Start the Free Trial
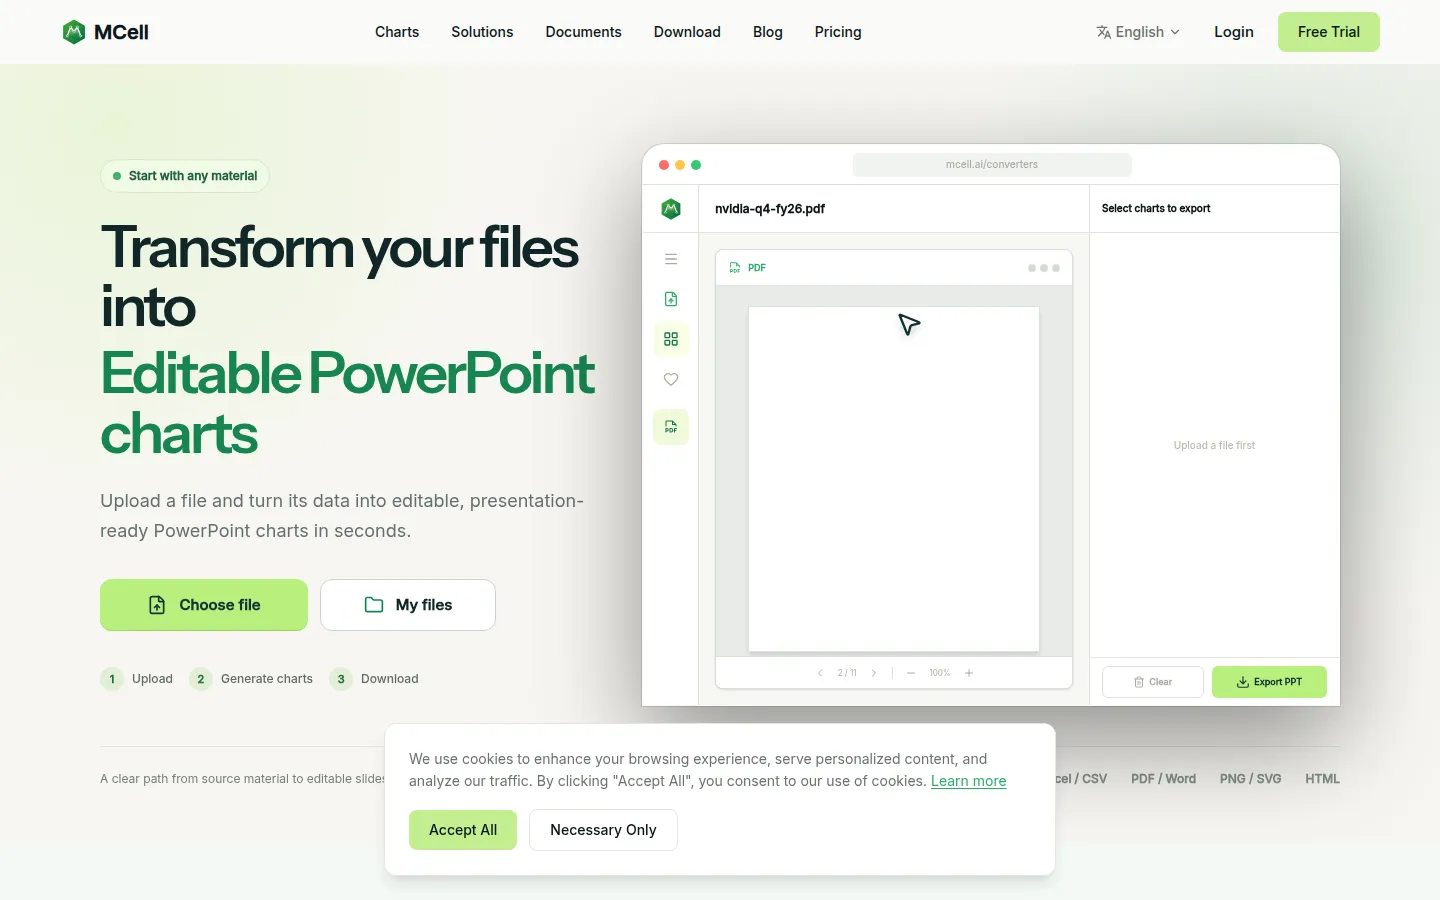Image resolution: width=1440 pixels, height=900 pixels. click(1329, 32)
